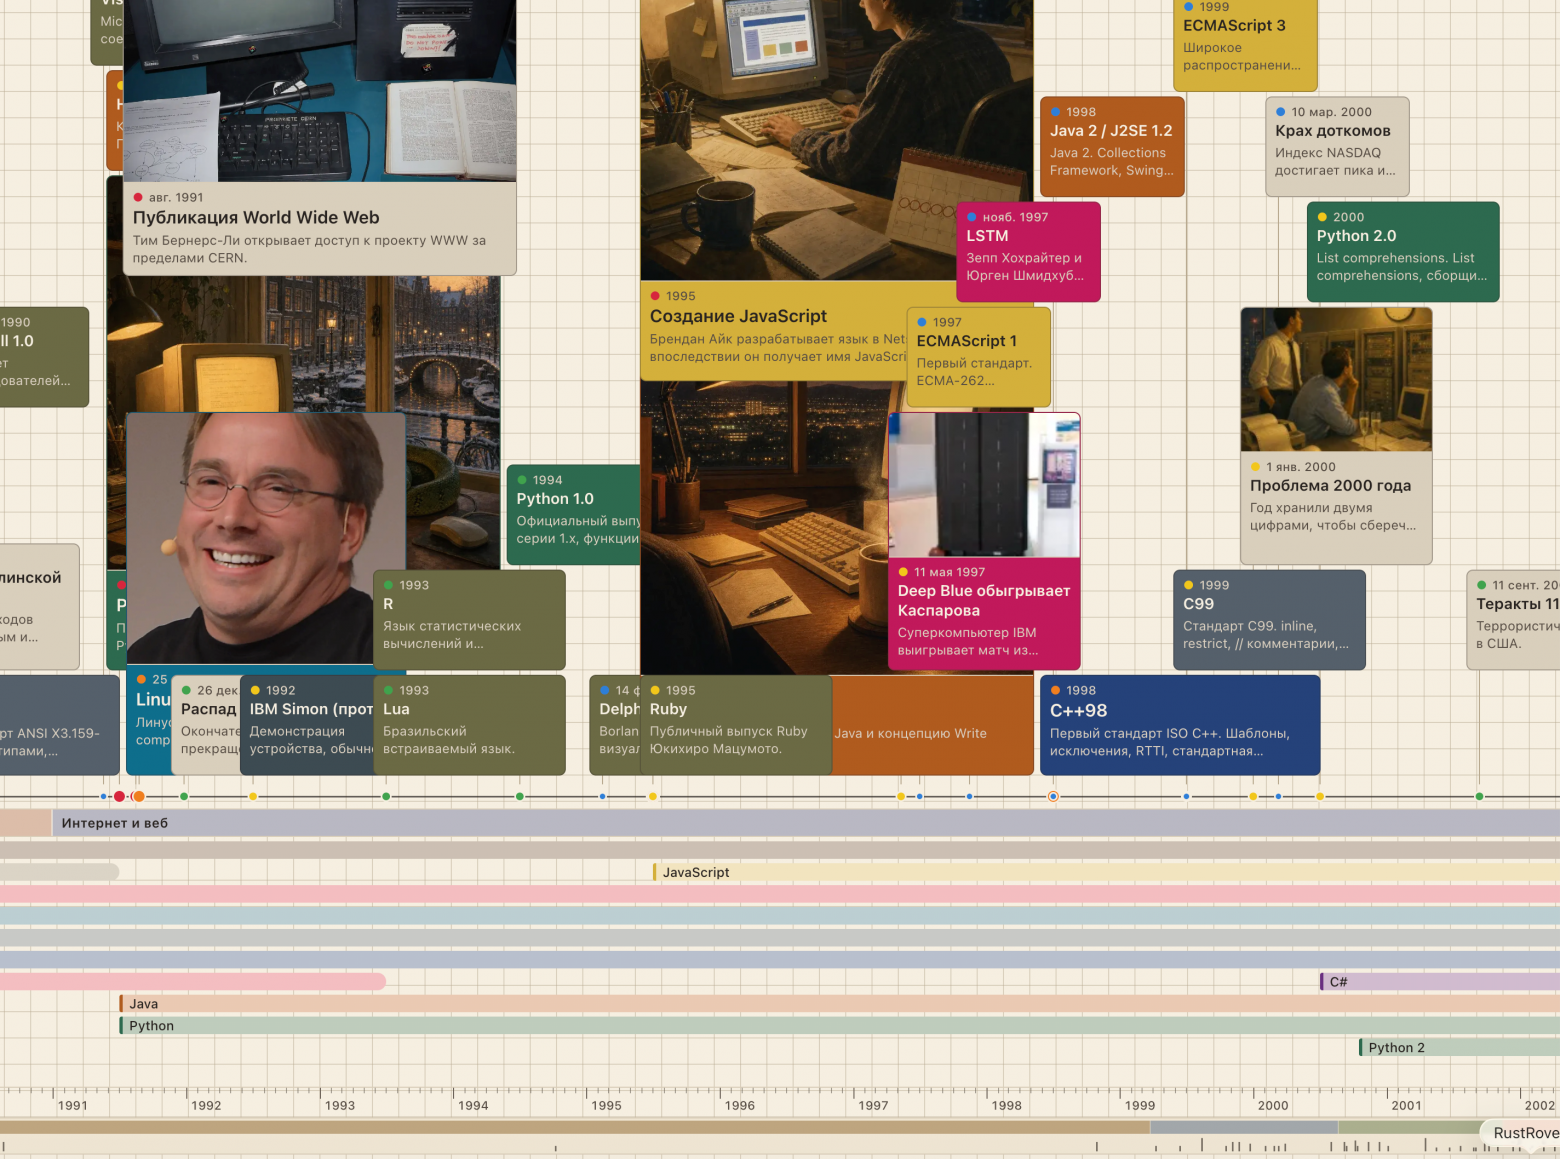This screenshot has height=1159, width=1560.
Task: Select the C99 standard event card
Action: click(x=1269, y=619)
